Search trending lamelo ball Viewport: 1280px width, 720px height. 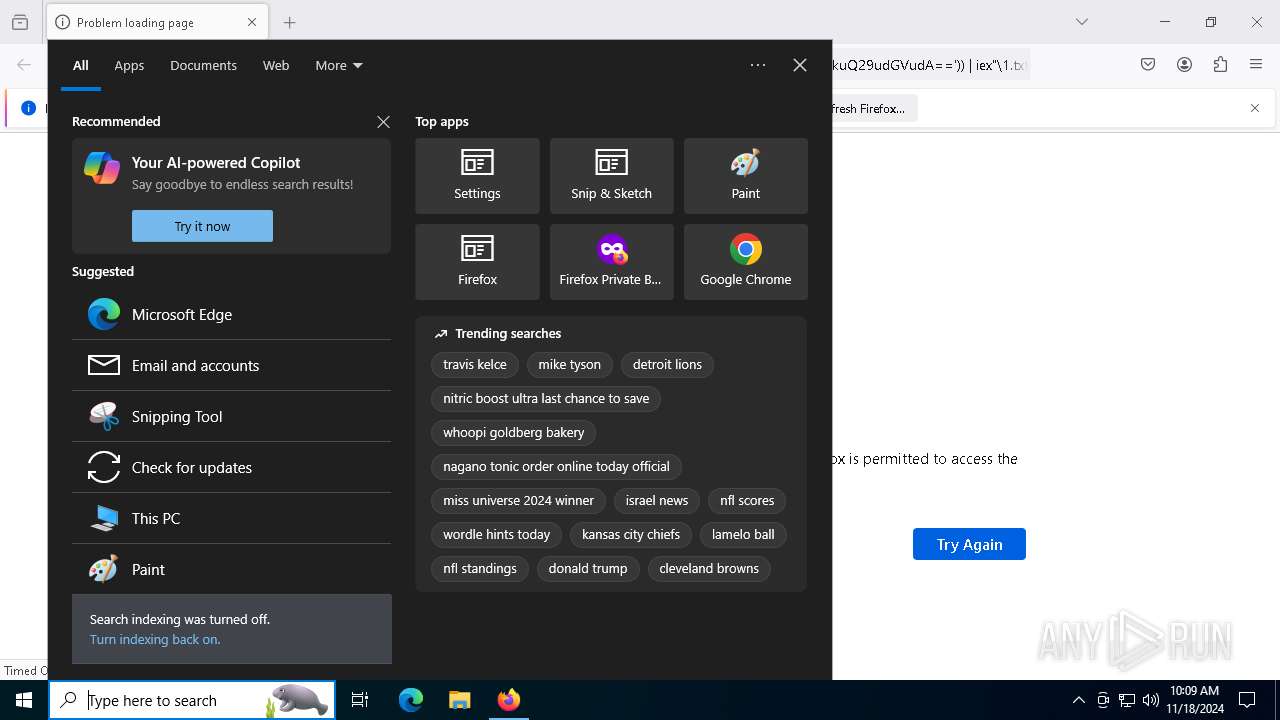click(x=743, y=534)
